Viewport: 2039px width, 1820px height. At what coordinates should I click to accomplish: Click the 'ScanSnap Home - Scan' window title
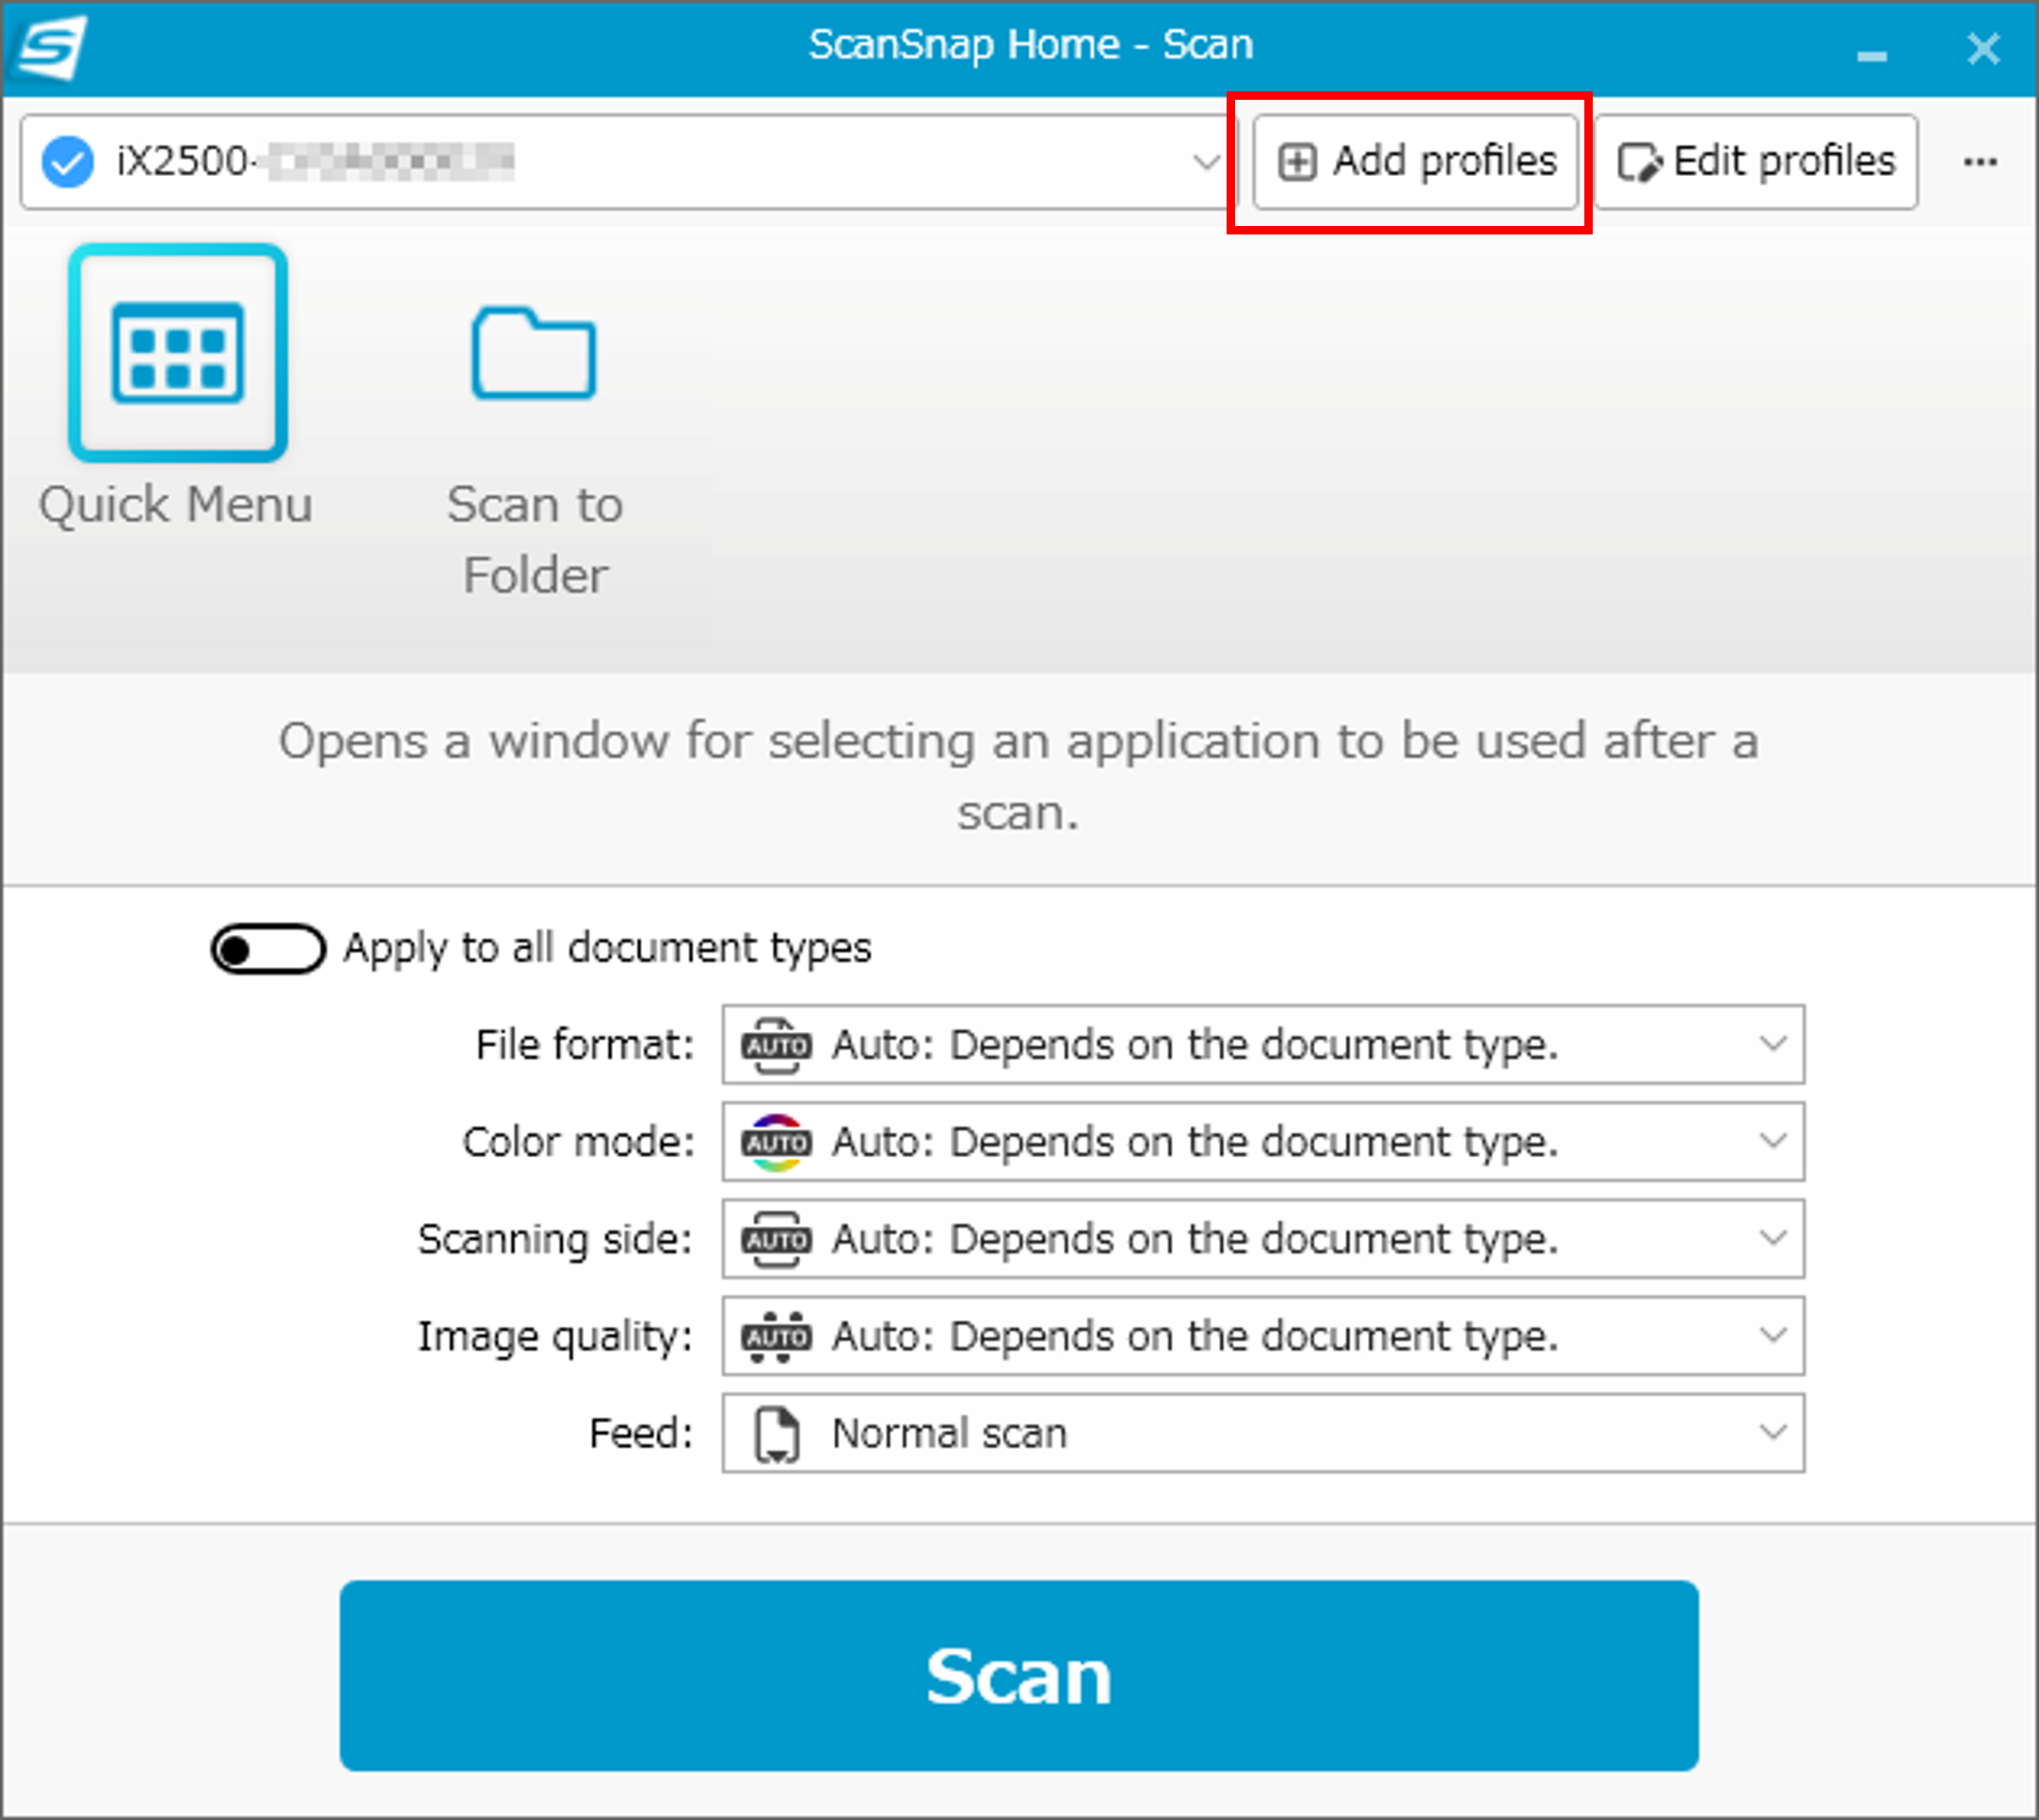tap(1030, 45)
